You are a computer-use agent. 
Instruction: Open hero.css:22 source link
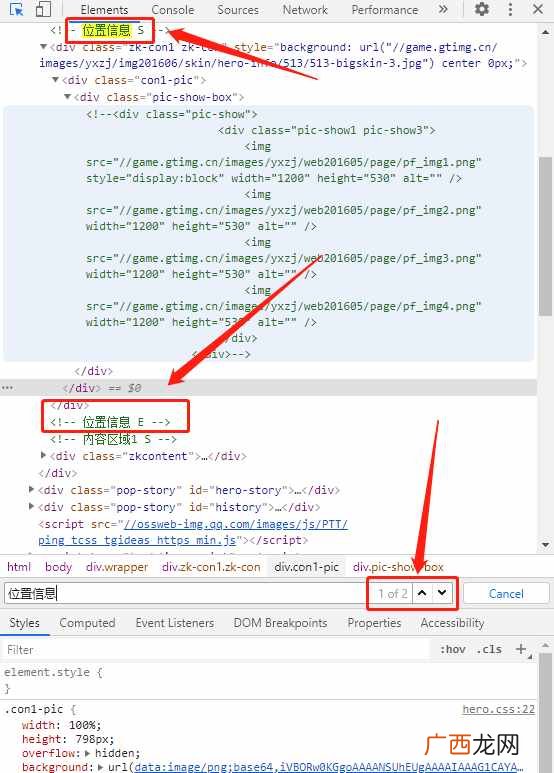click(x=498, y=709)
